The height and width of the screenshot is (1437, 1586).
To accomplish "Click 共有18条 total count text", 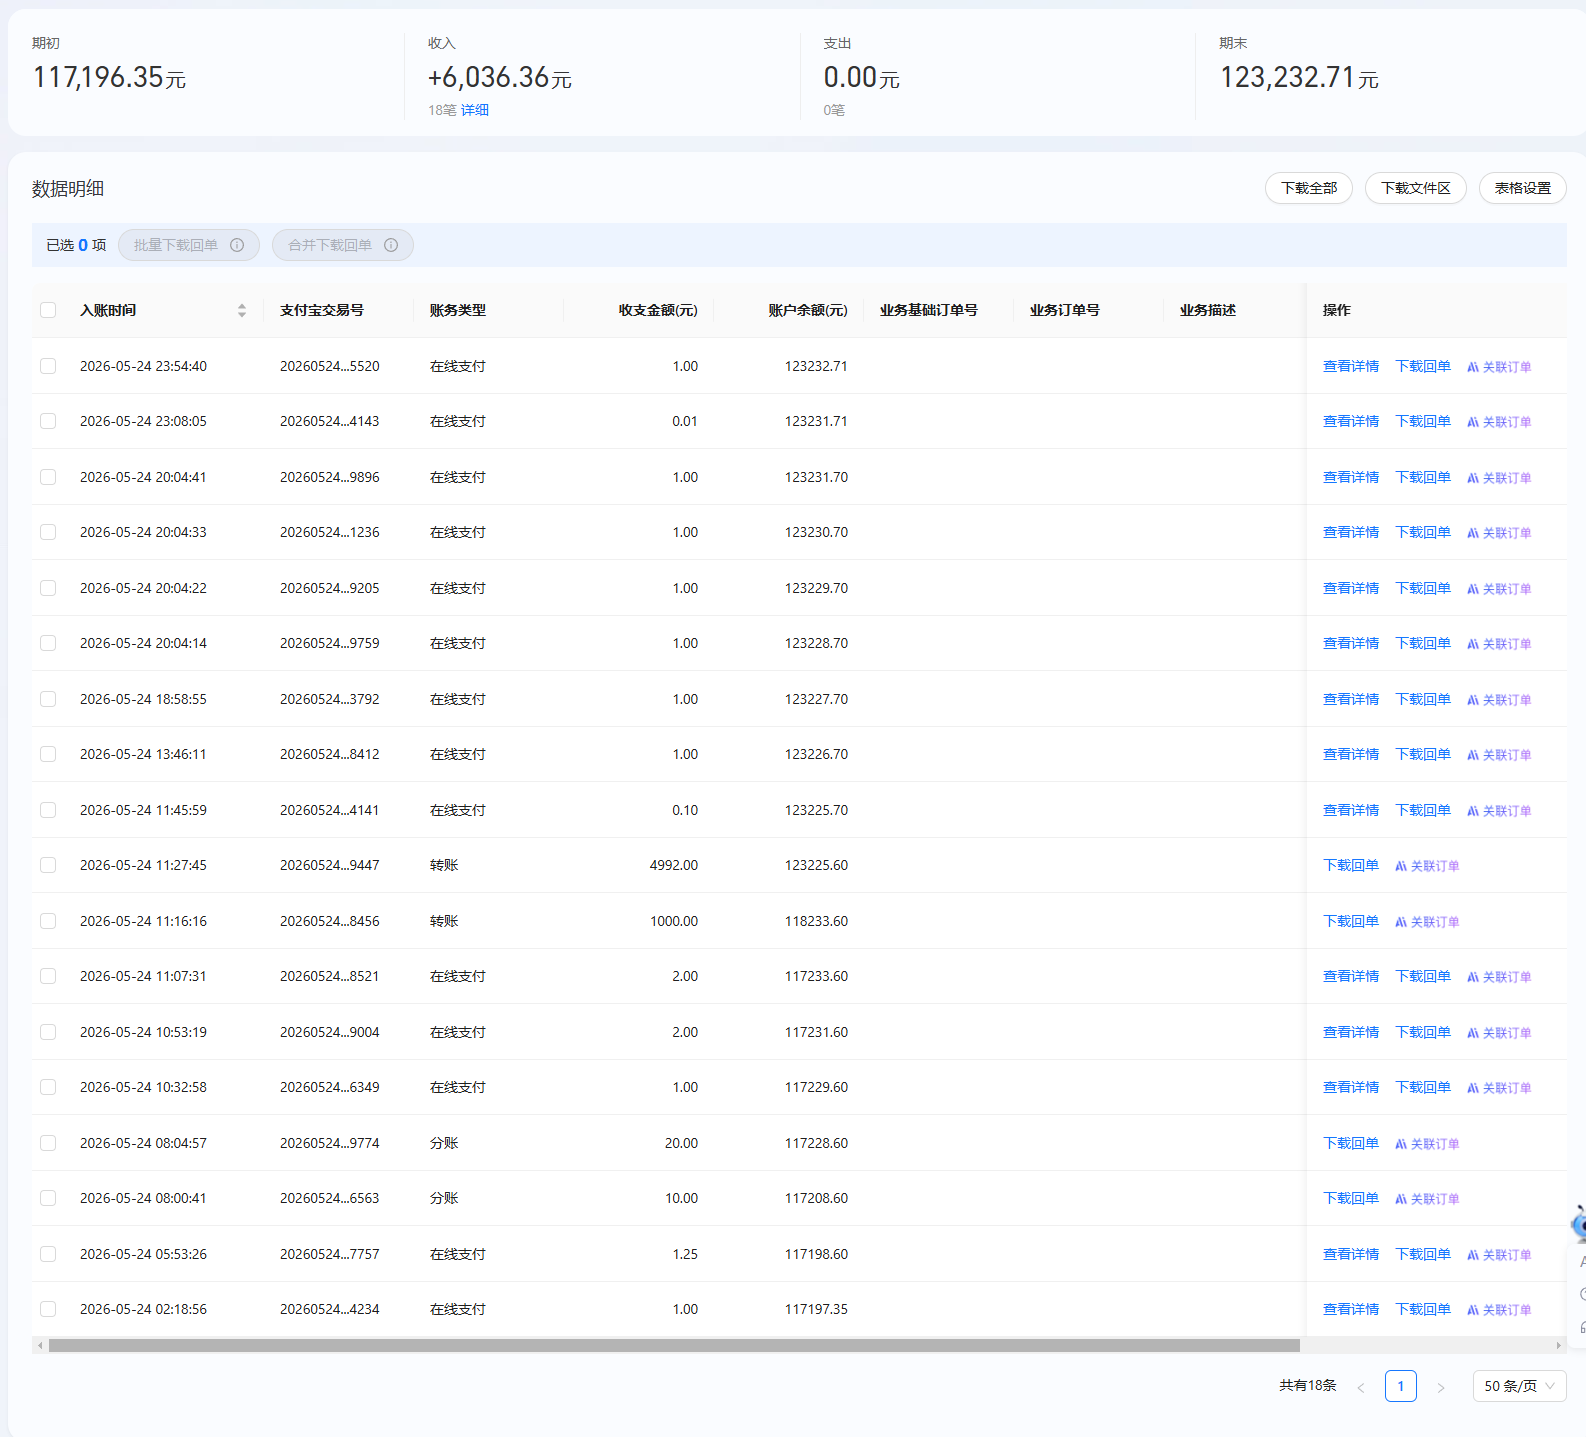I will pos(1308,1386).
